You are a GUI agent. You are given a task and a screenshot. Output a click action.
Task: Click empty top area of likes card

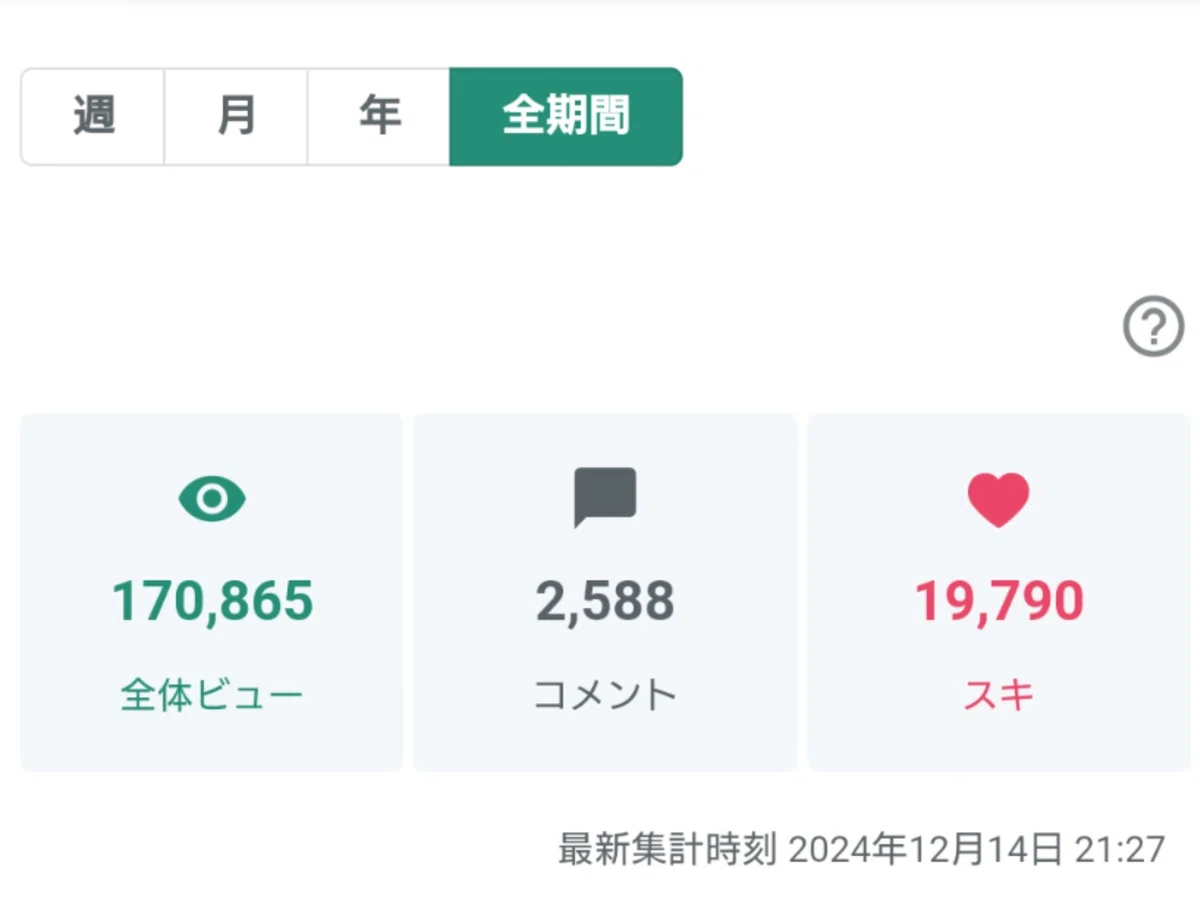pyautogui.click(x=998, y=440)
